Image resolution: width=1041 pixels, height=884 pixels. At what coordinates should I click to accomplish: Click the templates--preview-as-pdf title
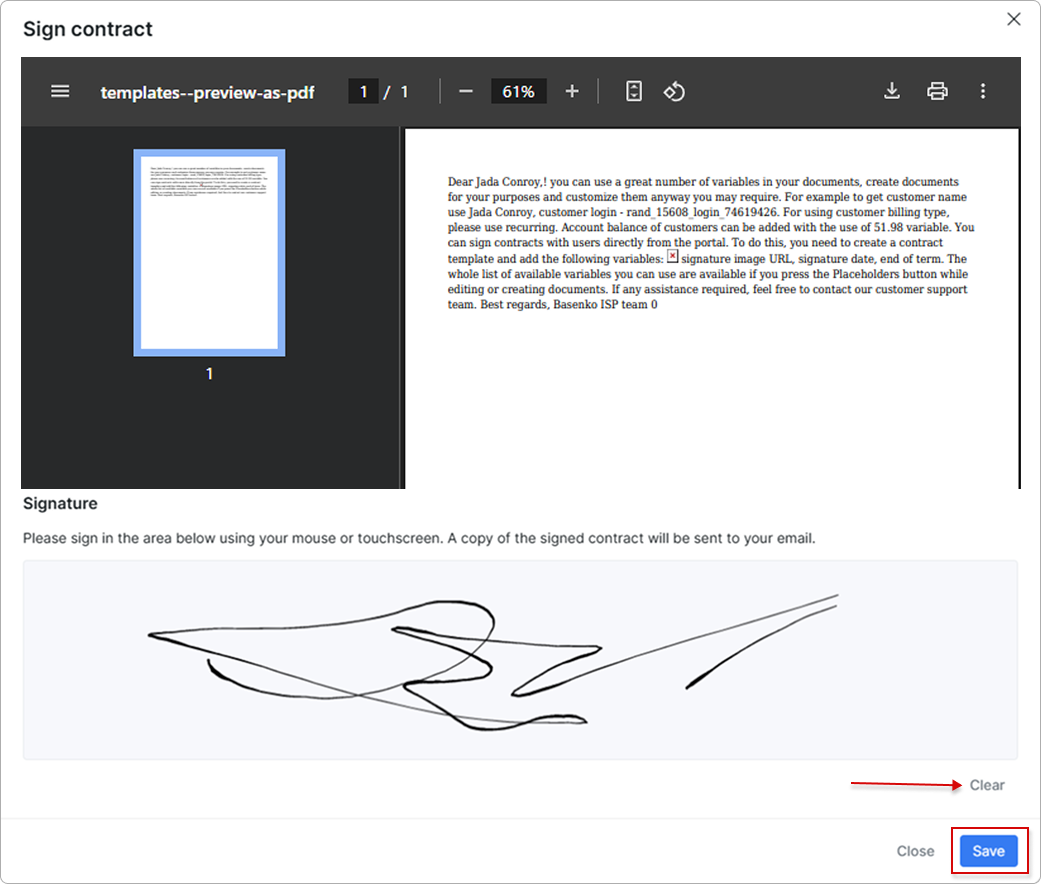coord(207,92)
